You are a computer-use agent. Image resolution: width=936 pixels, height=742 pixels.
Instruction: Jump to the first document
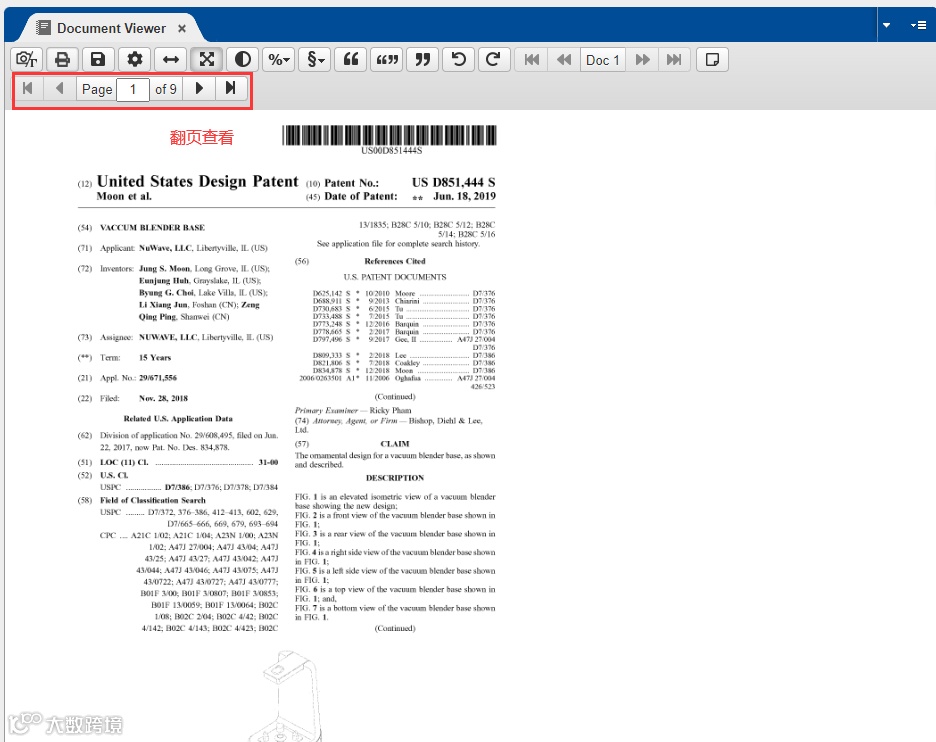(x=532, y=60)
